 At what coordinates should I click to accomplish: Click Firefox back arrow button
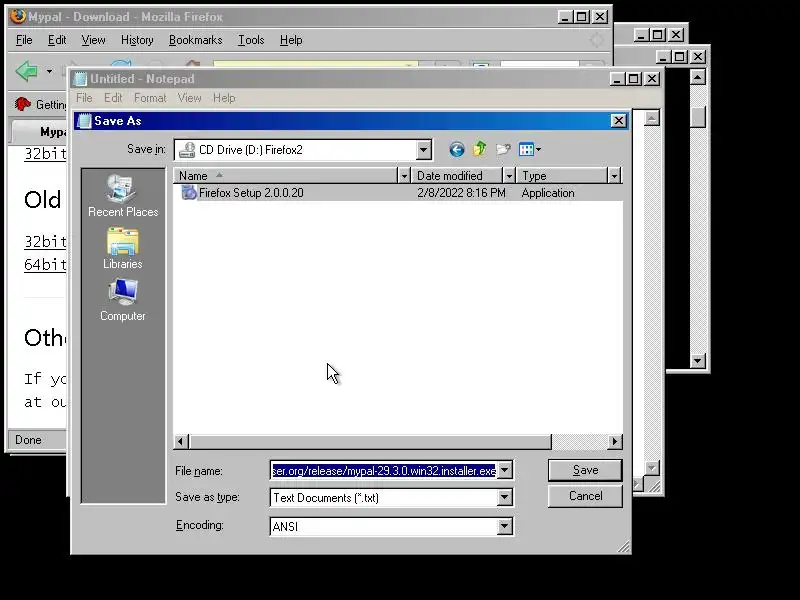click(27, 71)
